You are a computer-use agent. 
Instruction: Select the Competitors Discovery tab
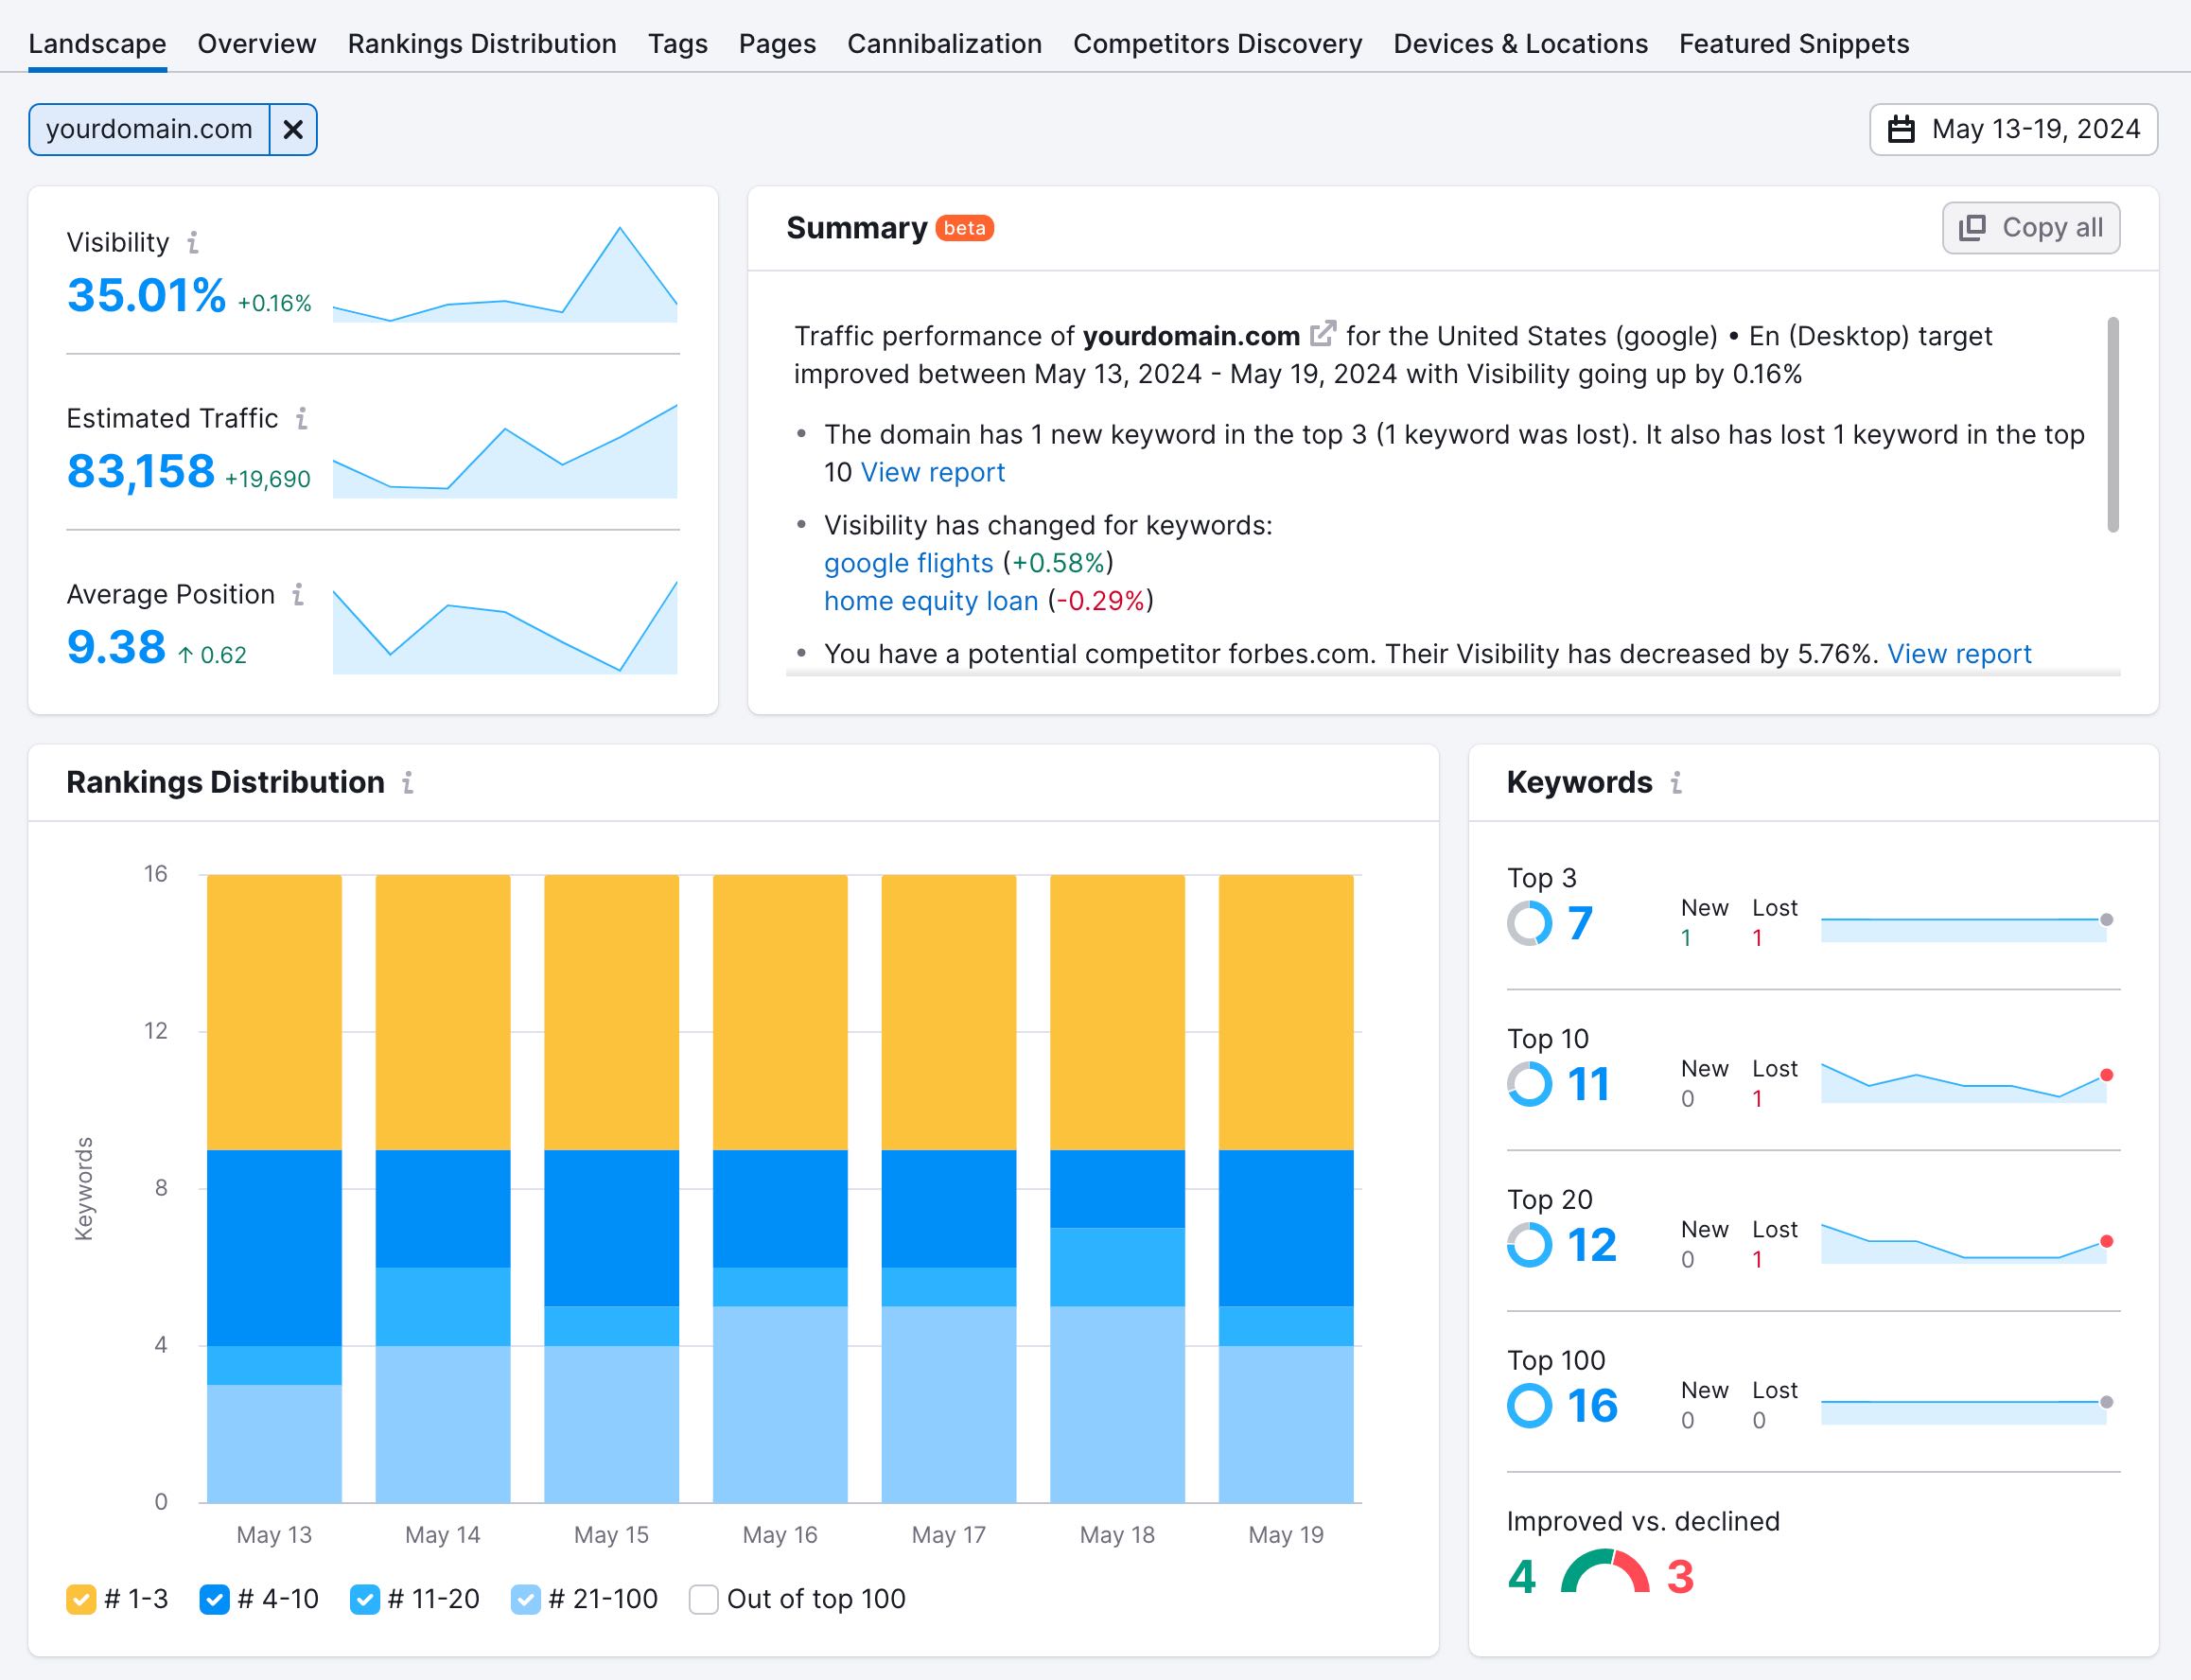coord(1219,43)
